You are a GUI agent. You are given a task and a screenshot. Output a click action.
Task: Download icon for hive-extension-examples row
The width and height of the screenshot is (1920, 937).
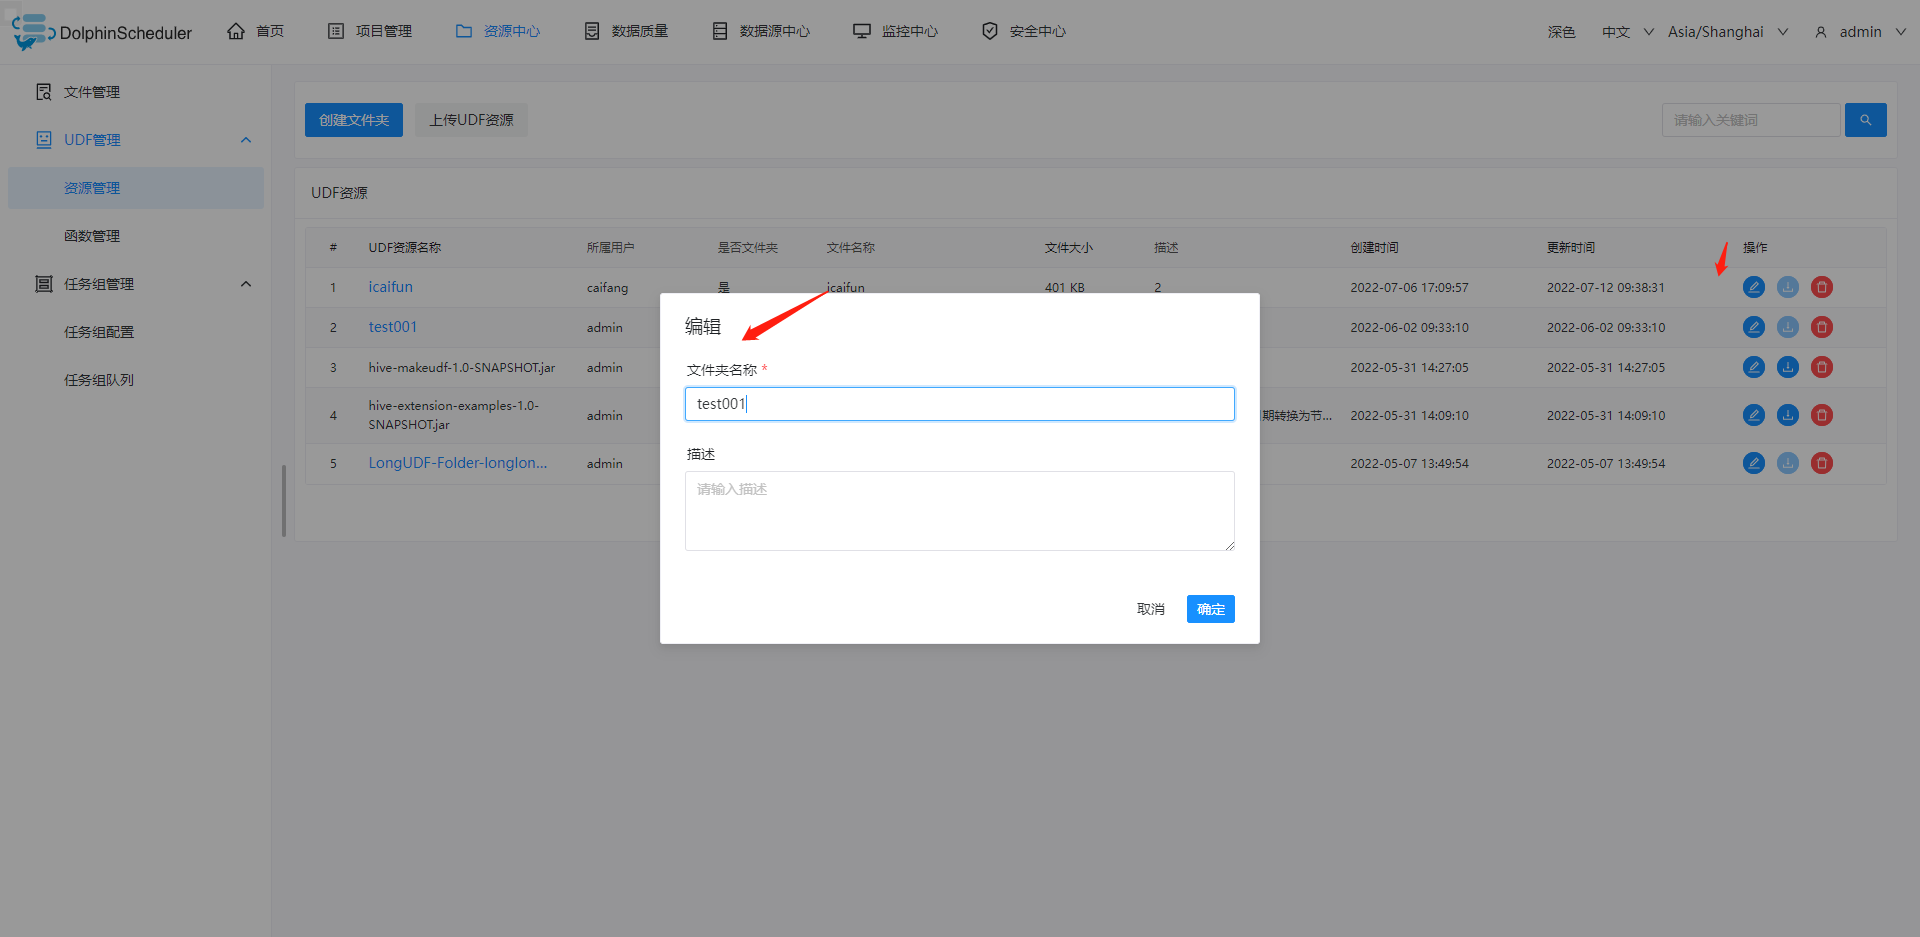click(x=1788, y=415)
